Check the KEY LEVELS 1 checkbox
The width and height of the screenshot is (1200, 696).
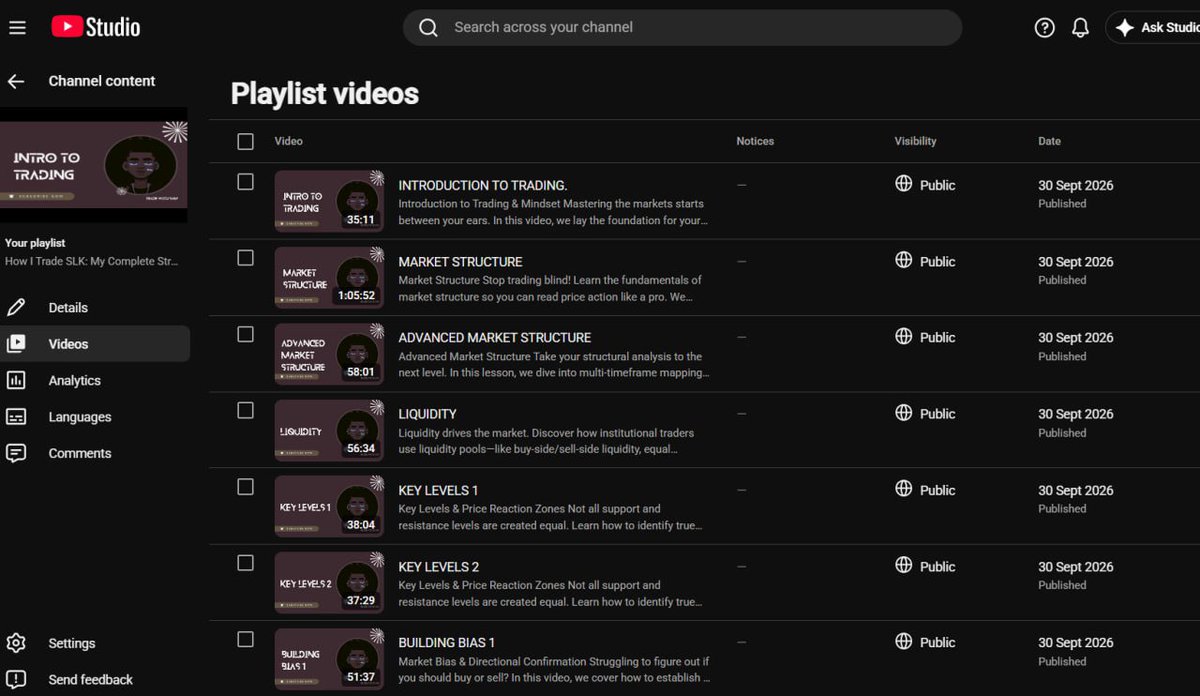[x=245, y=487]
